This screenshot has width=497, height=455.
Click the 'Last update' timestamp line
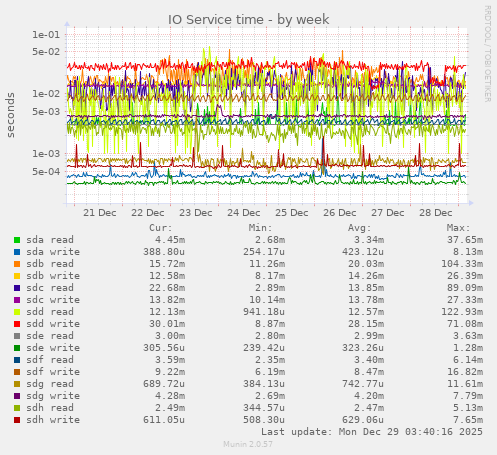[x=372, y=432]
